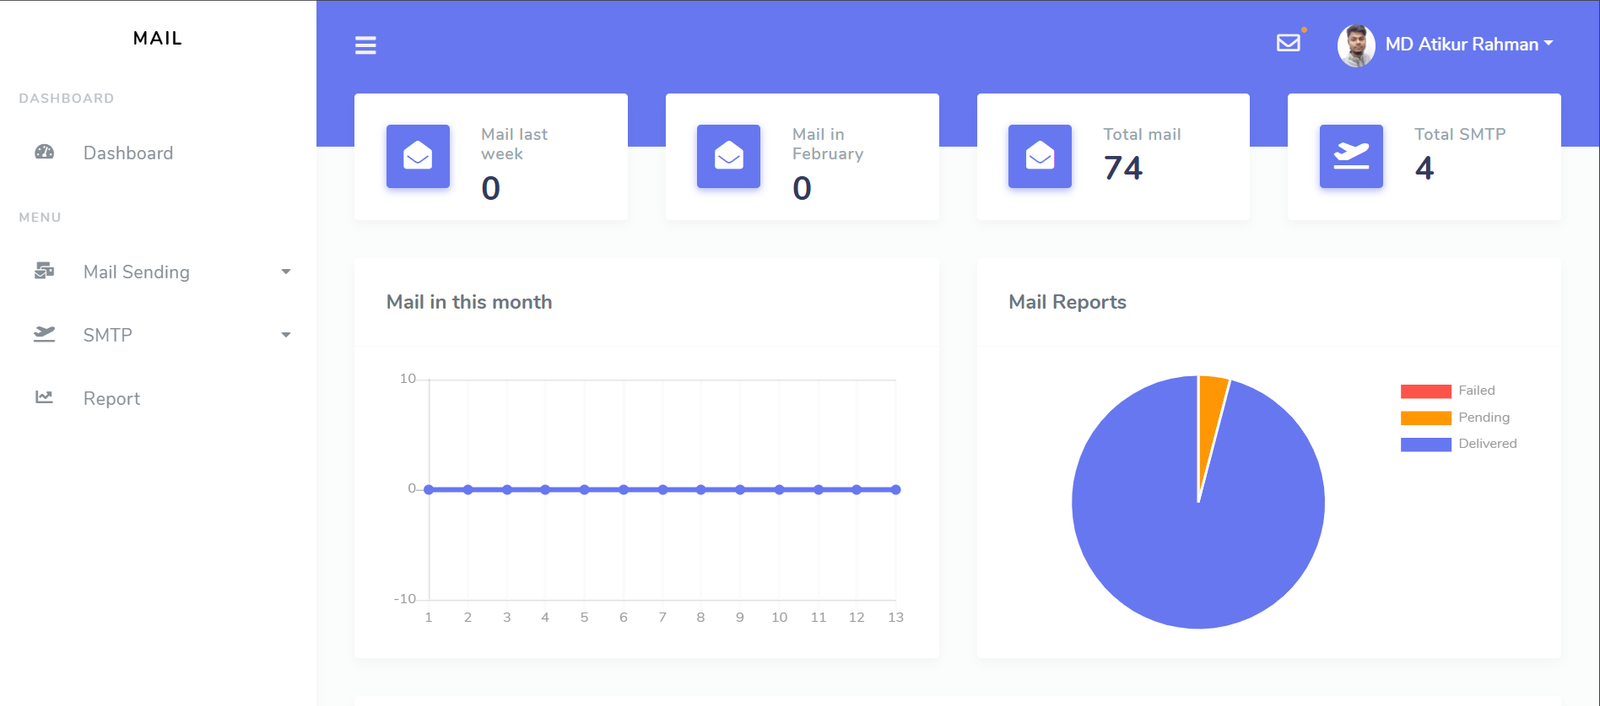1600x706 pixels.
Task: Toggle the Pending legend entry
Action: (1458, 417)
